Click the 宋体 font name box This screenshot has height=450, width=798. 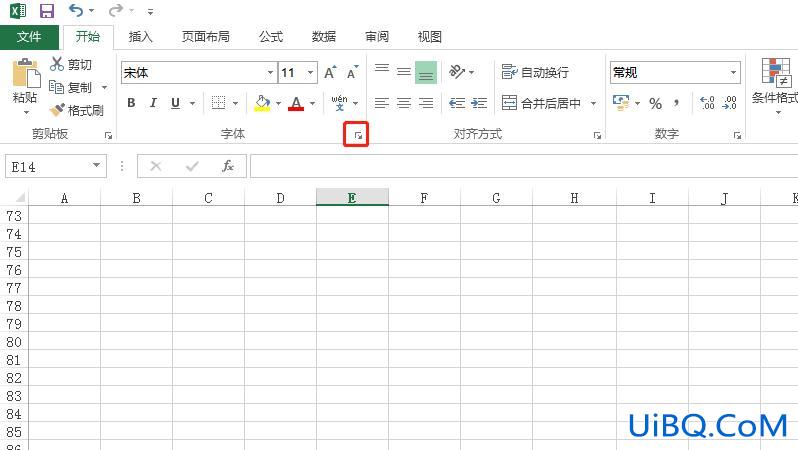(x=194, y=73)
